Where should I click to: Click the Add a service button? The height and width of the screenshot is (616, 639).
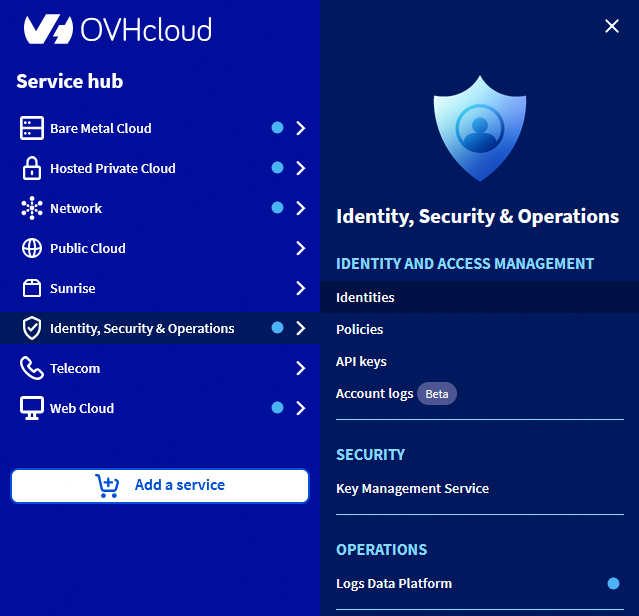pos(160,485)
